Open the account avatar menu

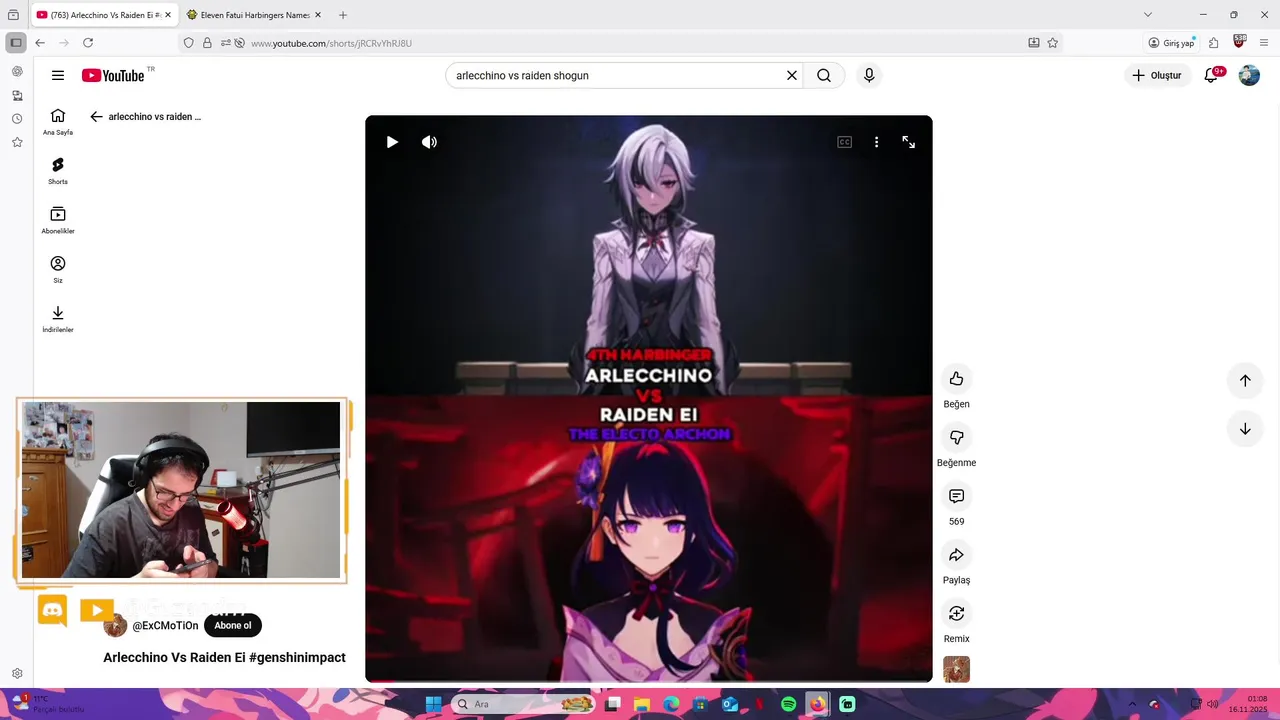tap(1249, 75)
